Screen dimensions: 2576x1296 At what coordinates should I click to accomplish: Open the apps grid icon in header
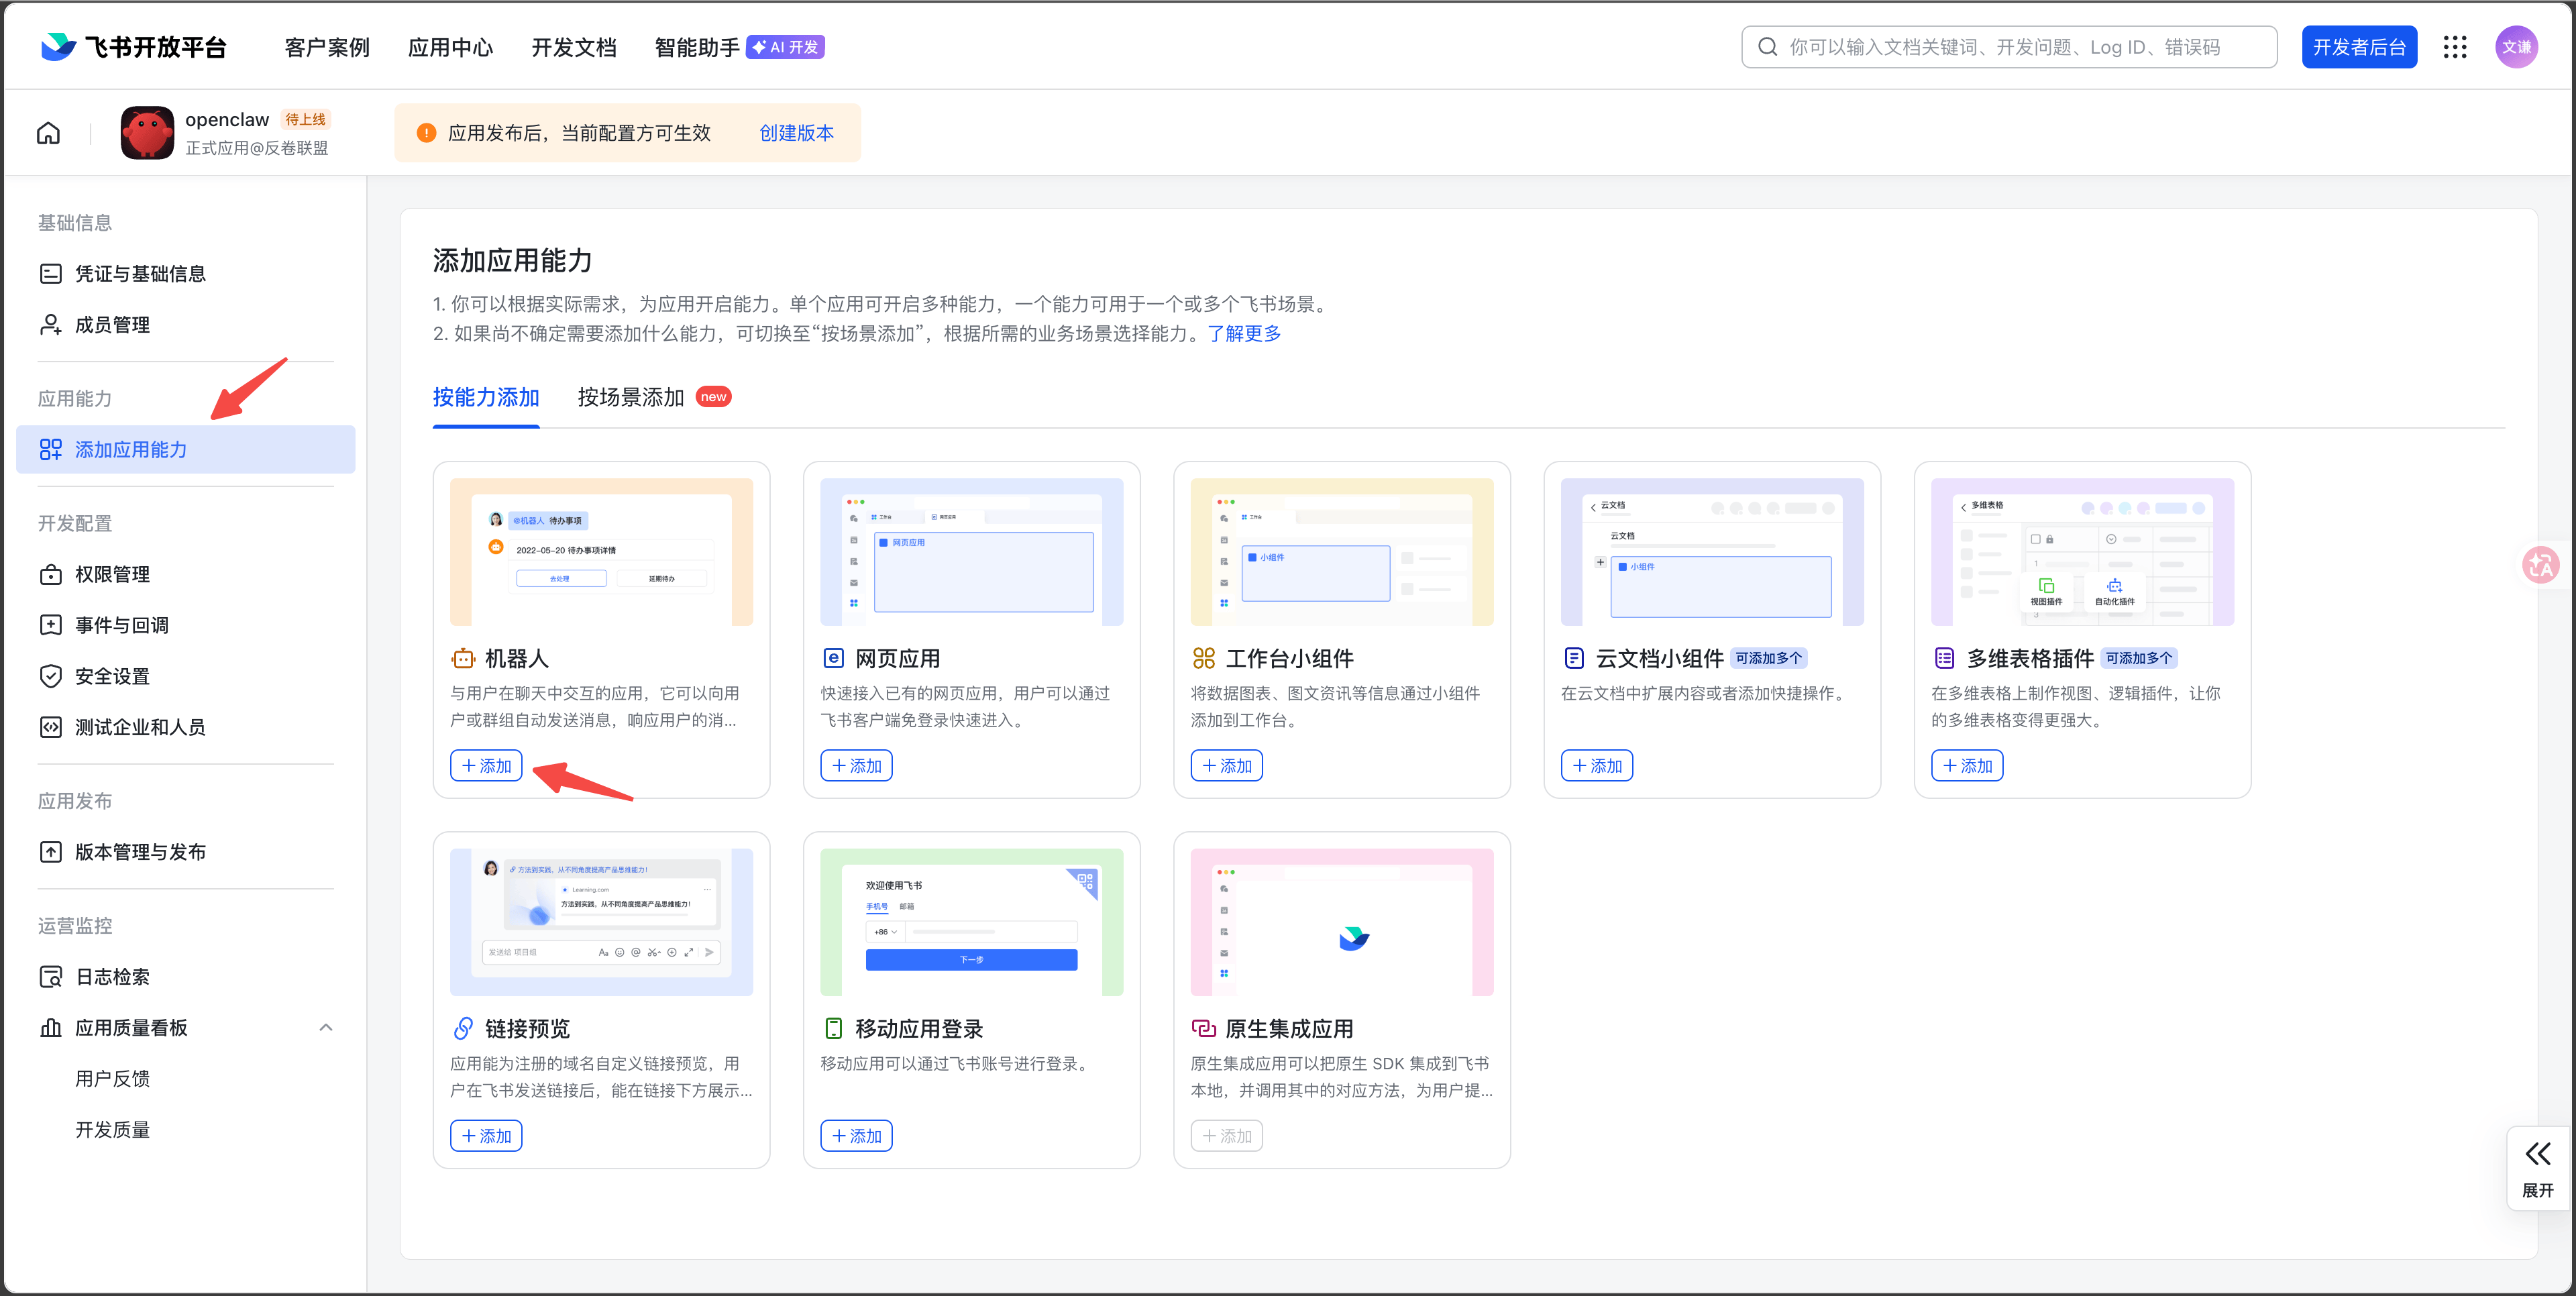click(2455, 47)
